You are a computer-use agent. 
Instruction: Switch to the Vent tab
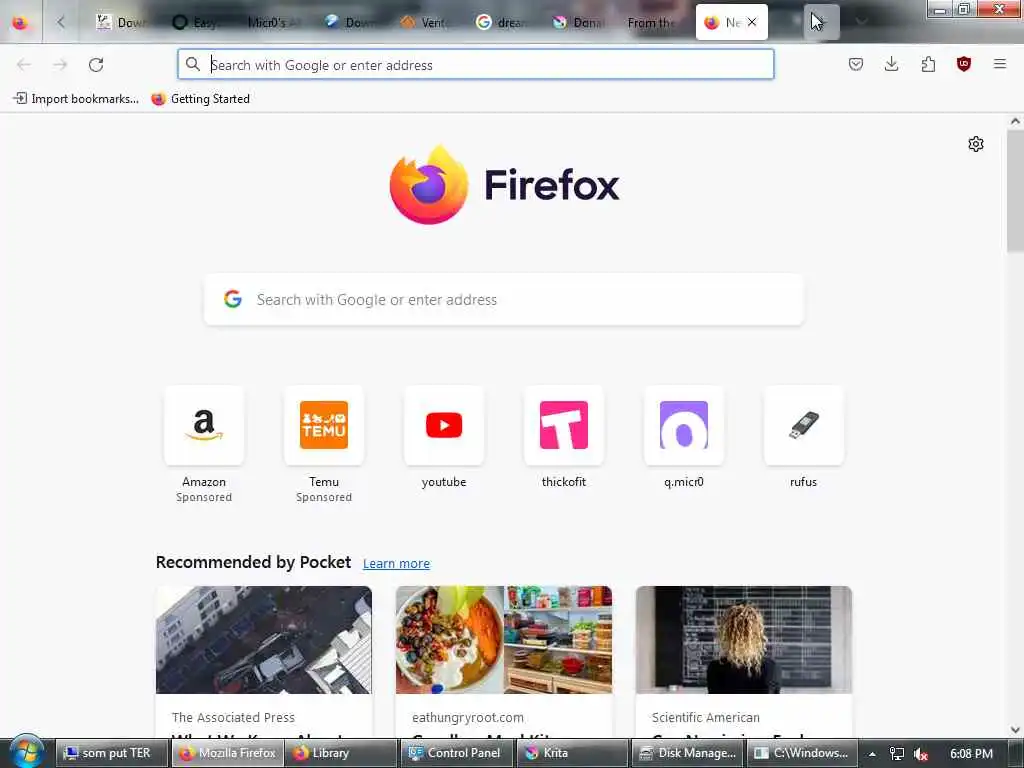click(x=424, y=23)
